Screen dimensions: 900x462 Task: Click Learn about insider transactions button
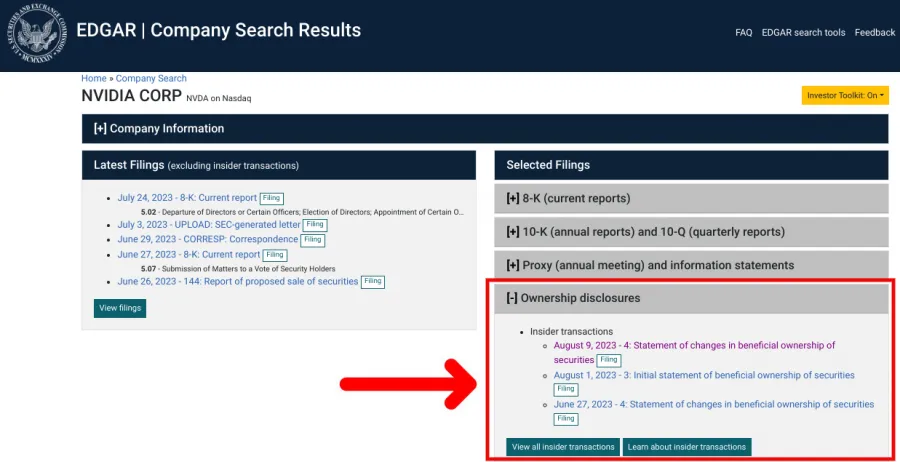point(686,447)
